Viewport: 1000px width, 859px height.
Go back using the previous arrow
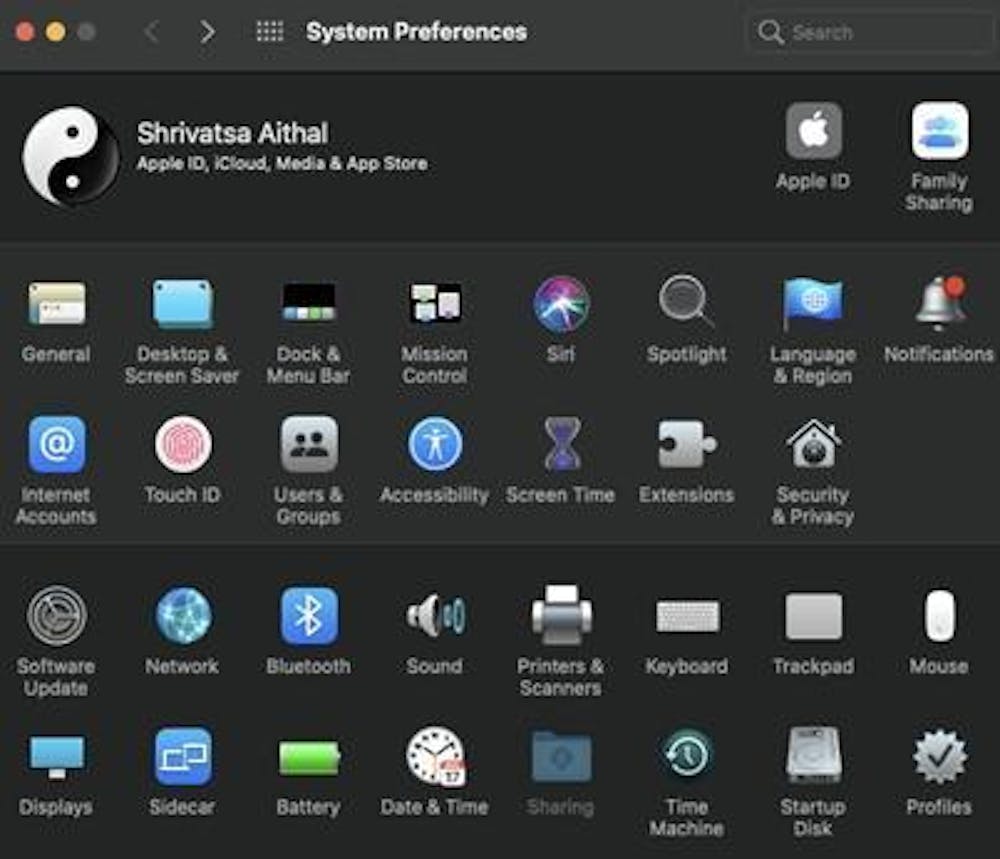point(151,31)
